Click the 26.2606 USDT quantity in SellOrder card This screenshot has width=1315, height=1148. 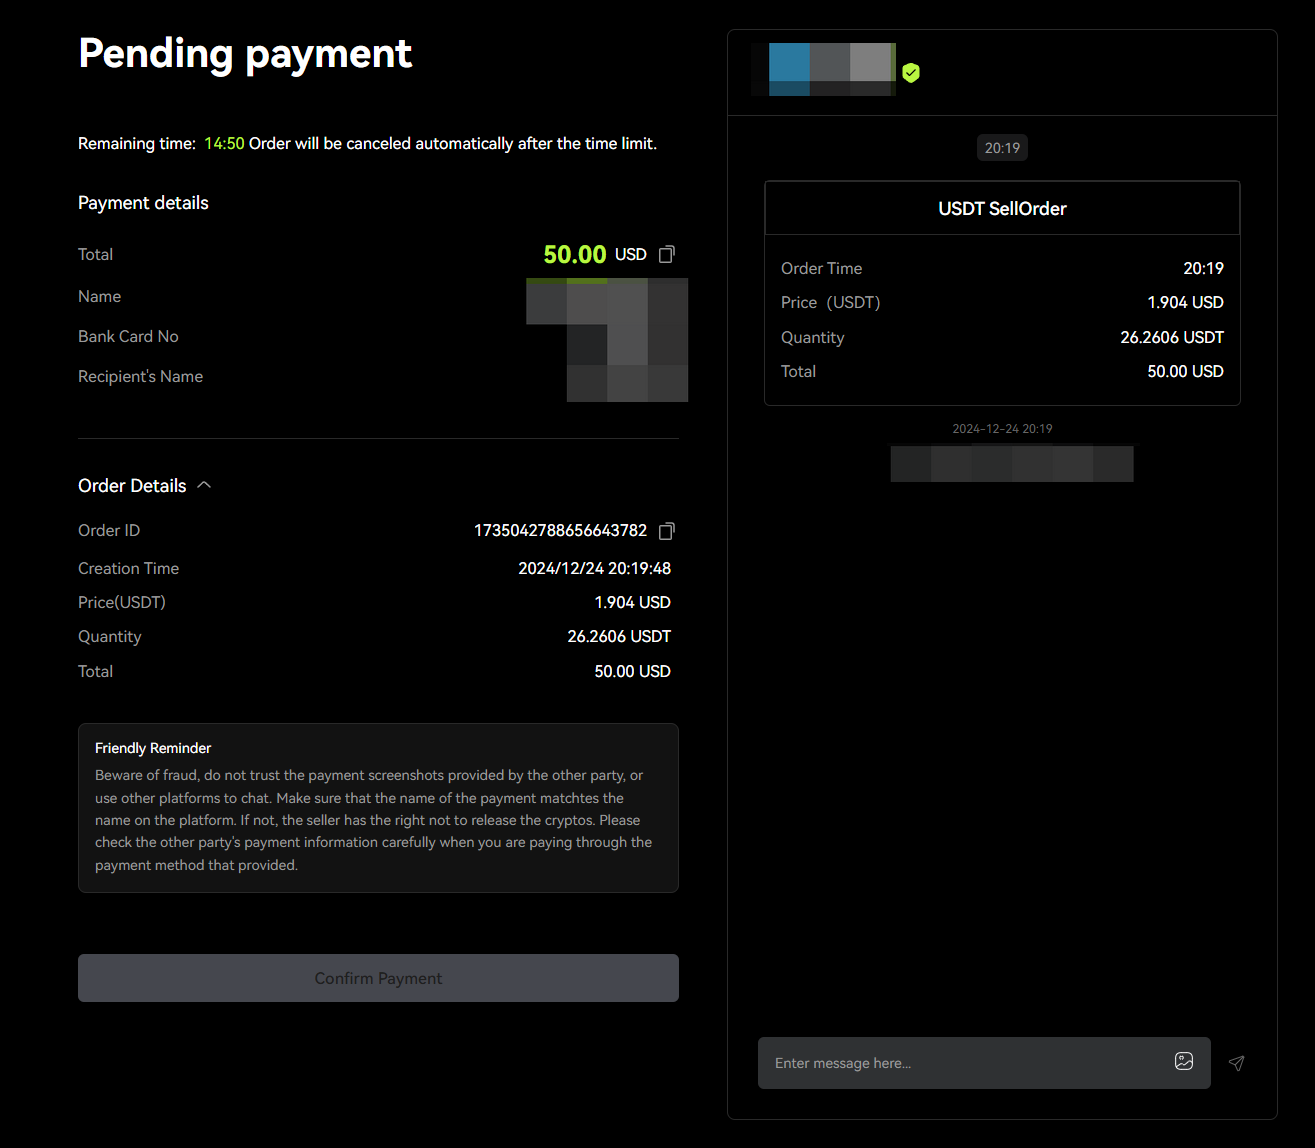click(x=1171, y=338)
